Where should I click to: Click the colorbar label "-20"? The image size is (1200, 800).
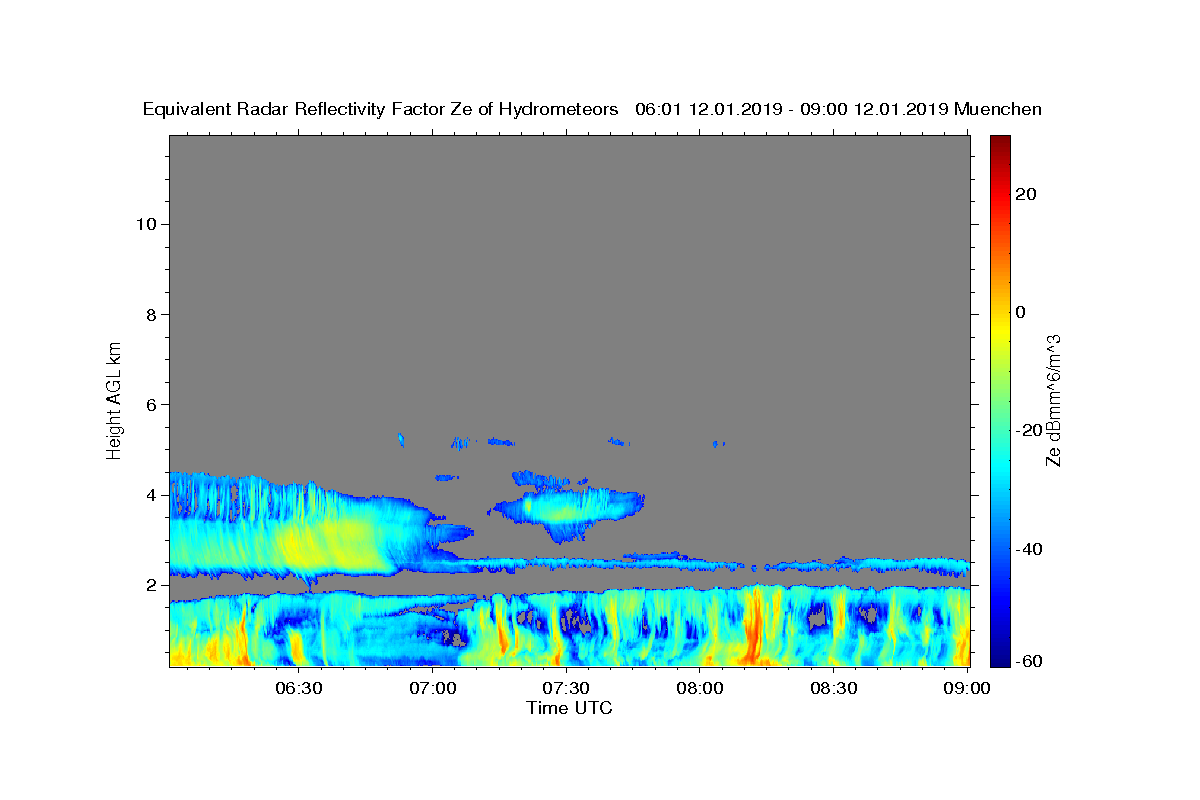1029,431
